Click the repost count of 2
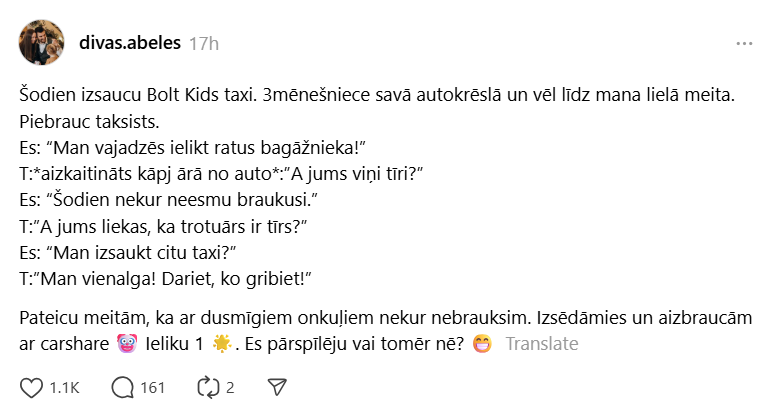Screen dimensions: 775x406 tap(230, 387)
